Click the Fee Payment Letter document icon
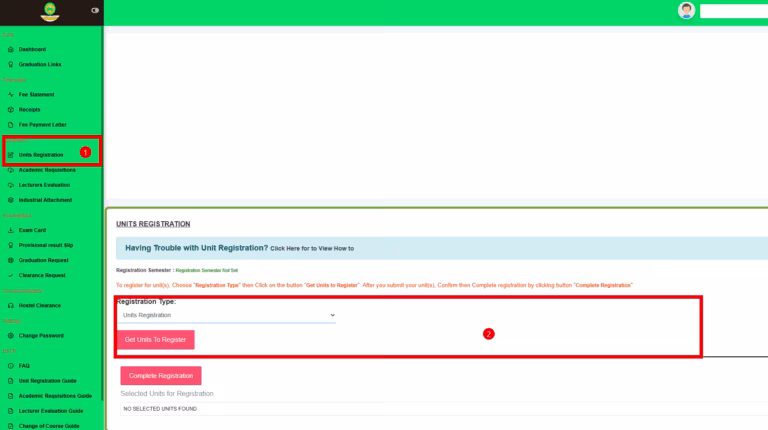This screenshot has width=768, height=430. point(11,125)
